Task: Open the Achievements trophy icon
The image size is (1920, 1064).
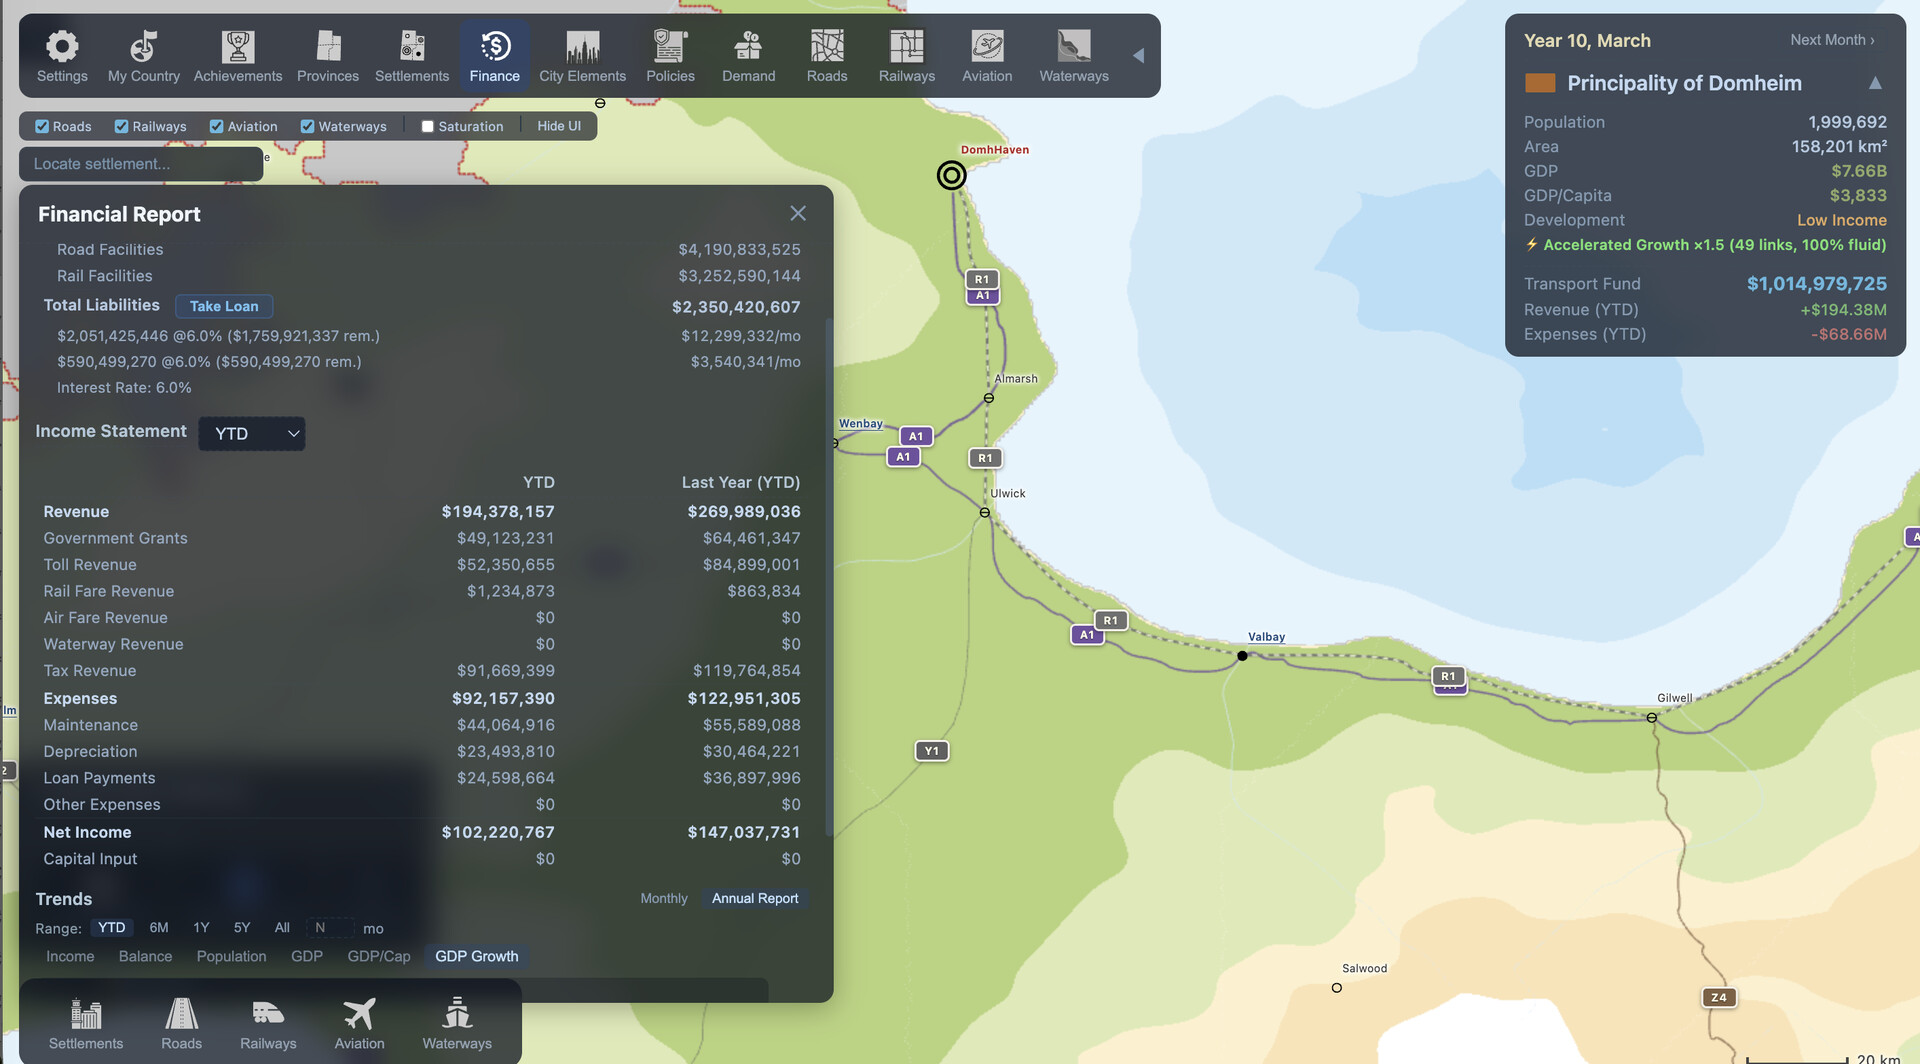Action: 238,56
